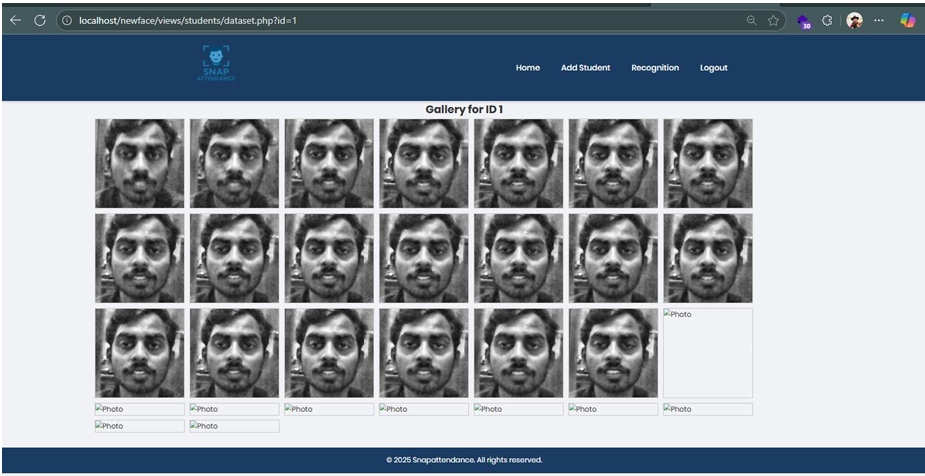This screenshot has width=925, height=476.
Task: Launch the Copilot icon in browser toolbar
Action: [907, 21]
